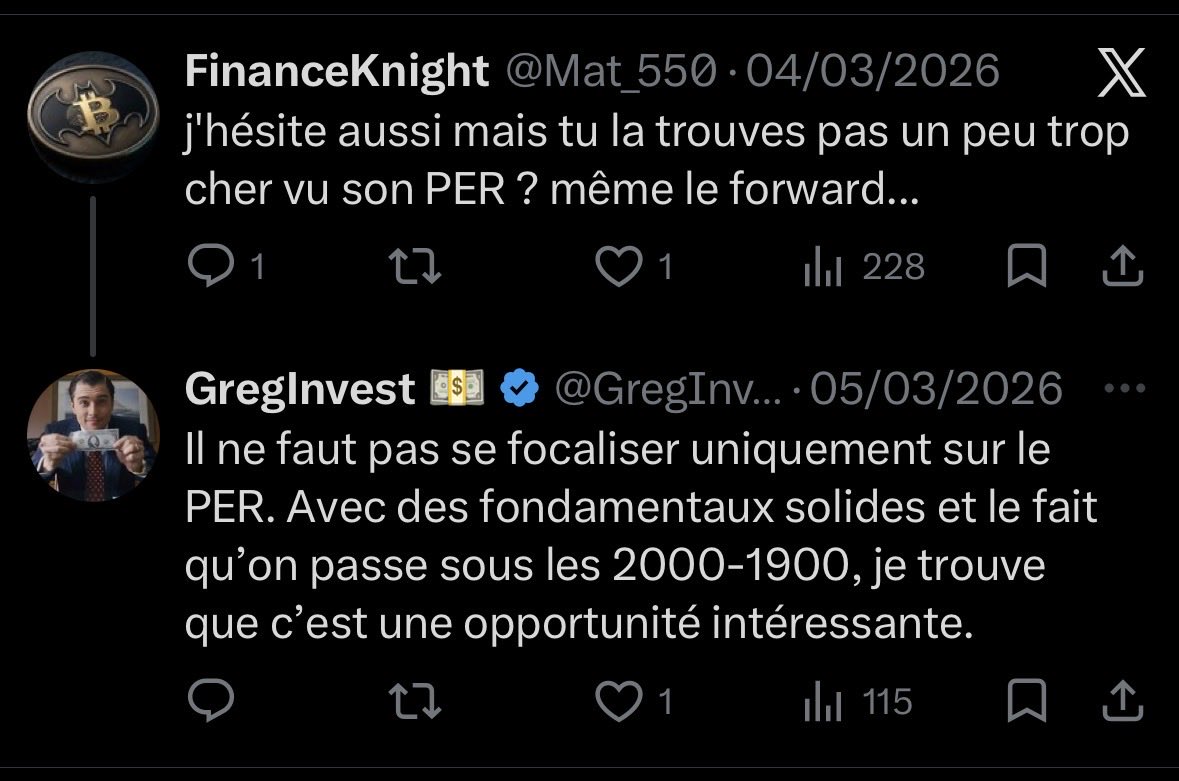The width and height of the screenshot is (1179, 781).
Task: Click GregInvest's blue verified badge
Action: click(519, 388)
